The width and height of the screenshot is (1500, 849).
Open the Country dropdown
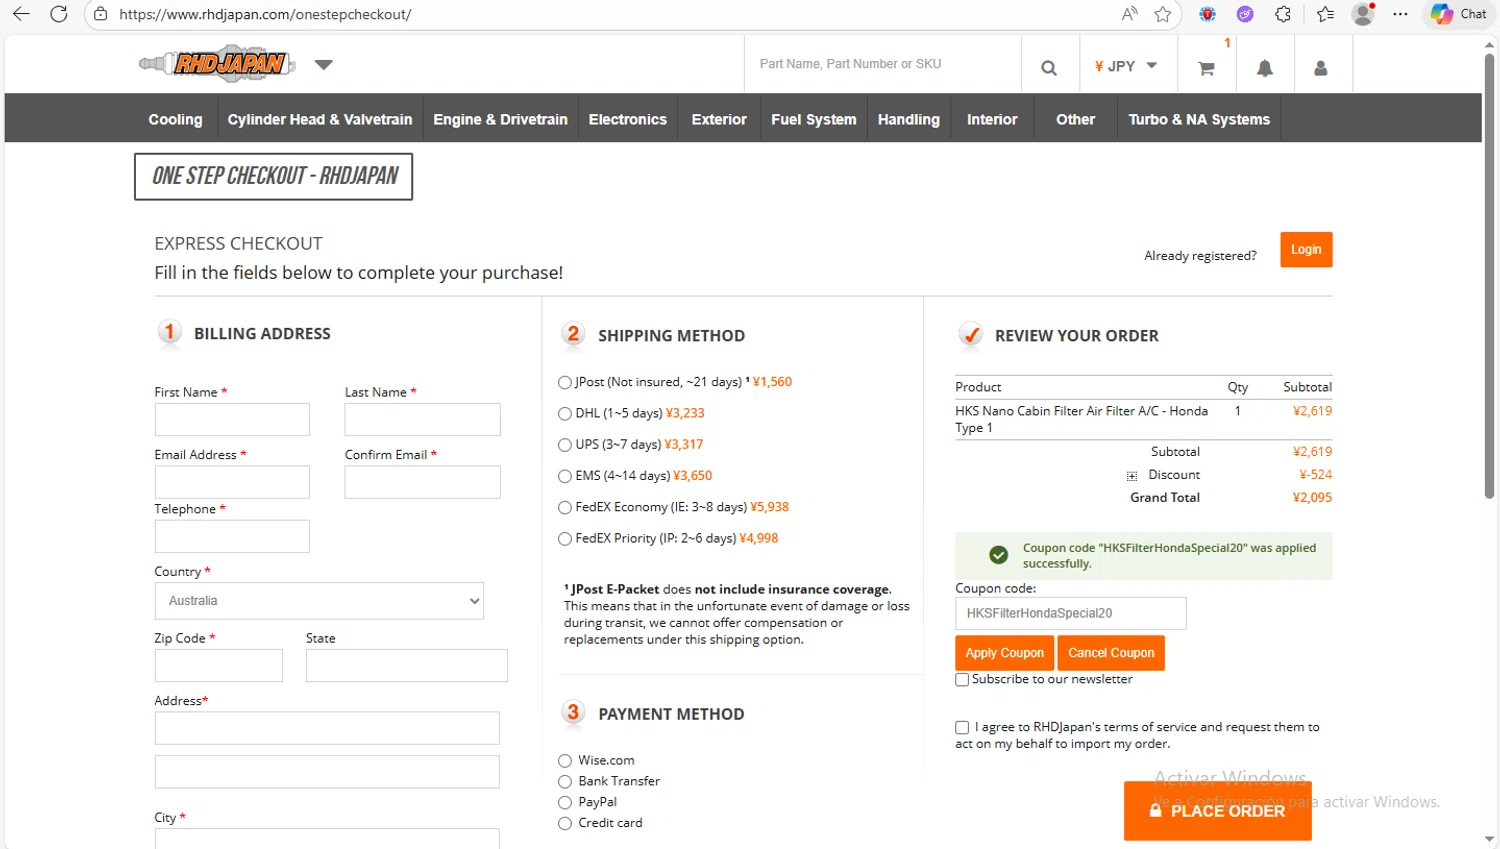pyautogui.click(x=319, y=601)
